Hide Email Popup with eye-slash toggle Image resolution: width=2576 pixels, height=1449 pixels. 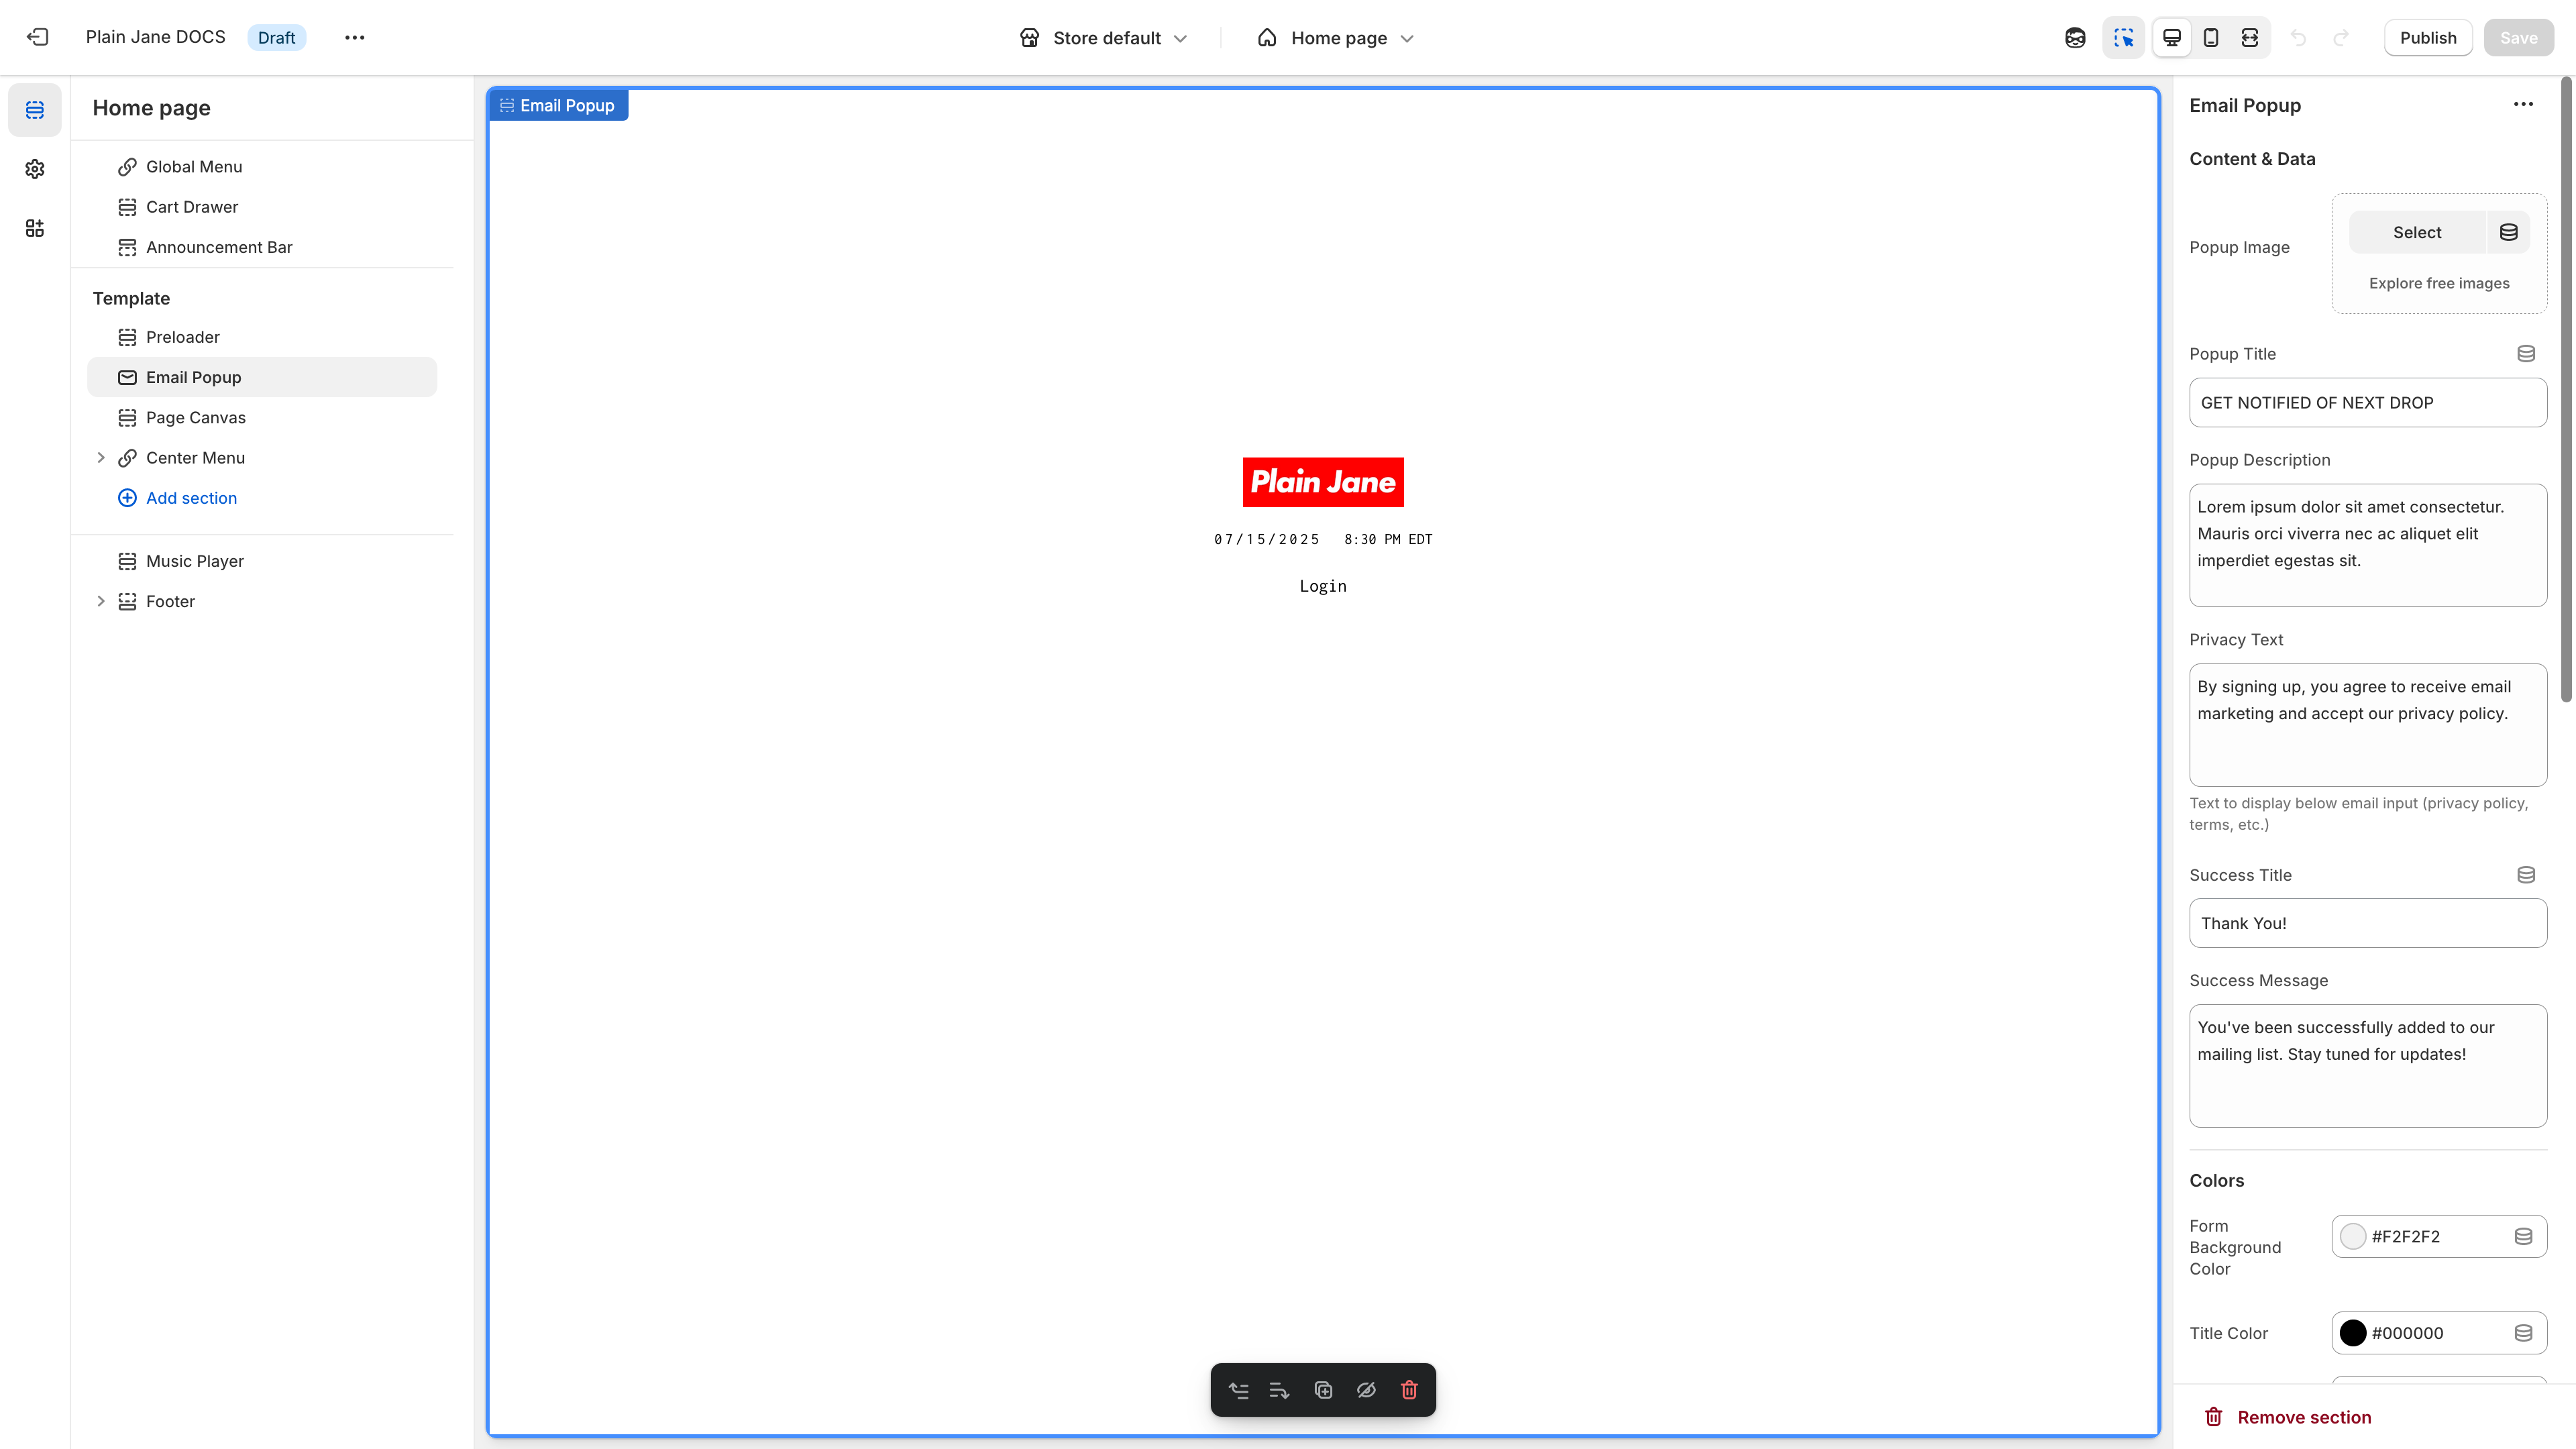(1366, 1390)
